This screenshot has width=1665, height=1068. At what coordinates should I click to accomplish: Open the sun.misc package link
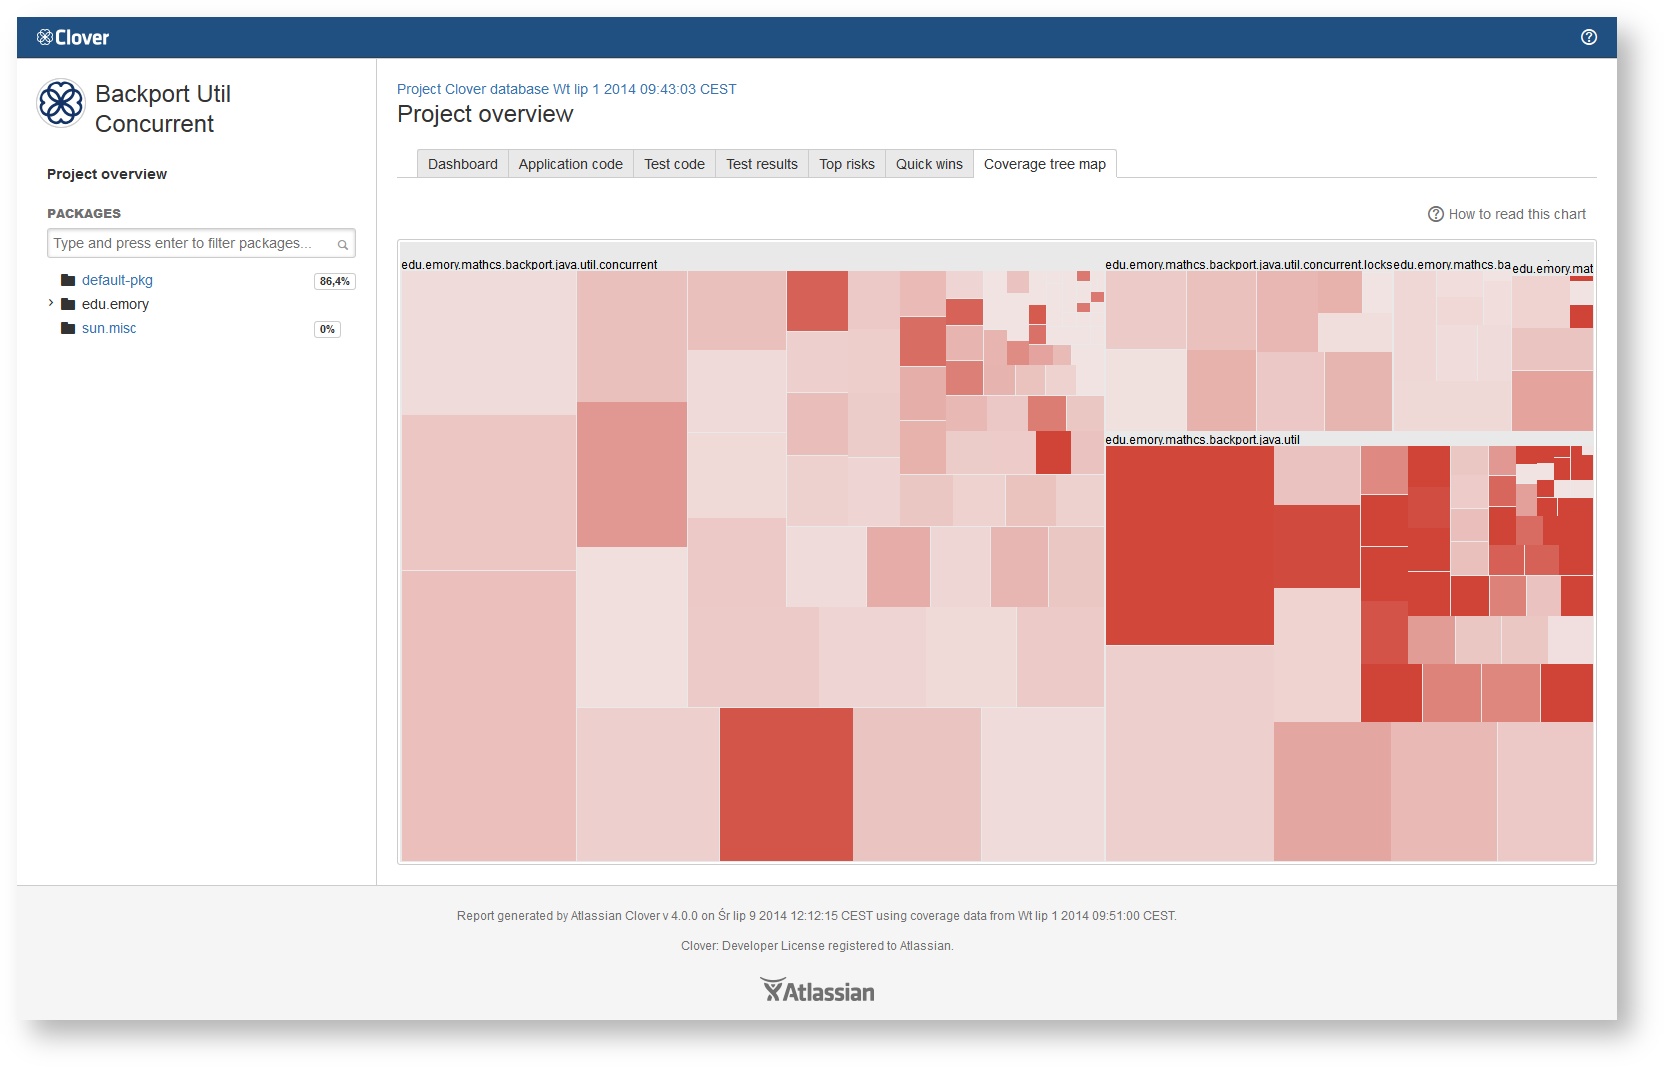point(109,328)
